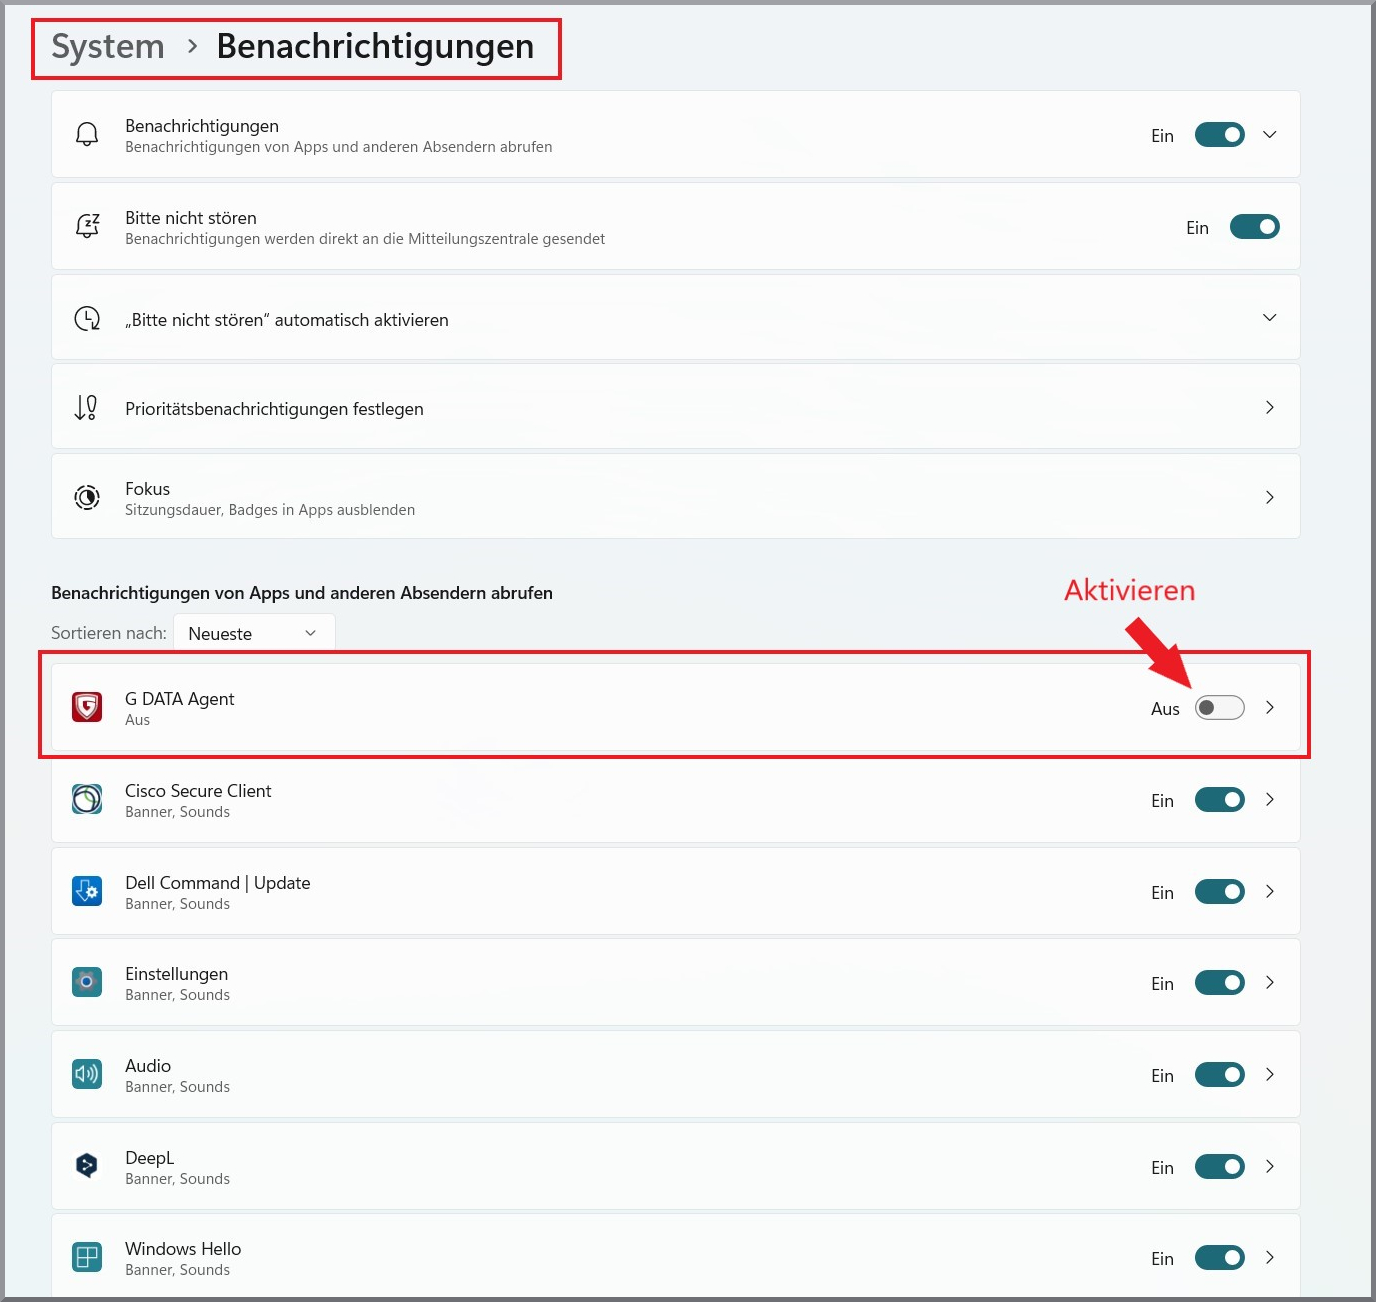
Task: Click the DeepL app name
Action: click(x=150, y=1158)
